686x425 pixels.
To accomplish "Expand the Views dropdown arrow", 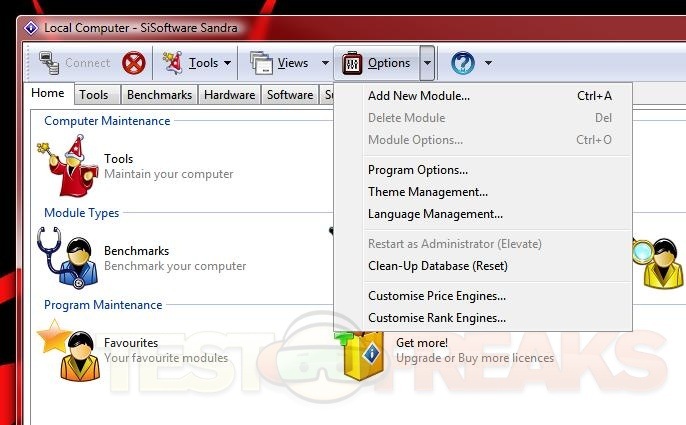I will click(325, 64).
